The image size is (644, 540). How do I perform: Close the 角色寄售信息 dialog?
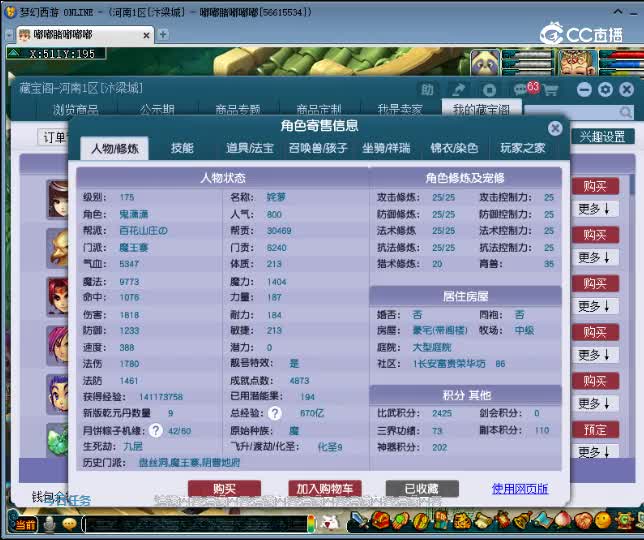(x=555, y=129)
